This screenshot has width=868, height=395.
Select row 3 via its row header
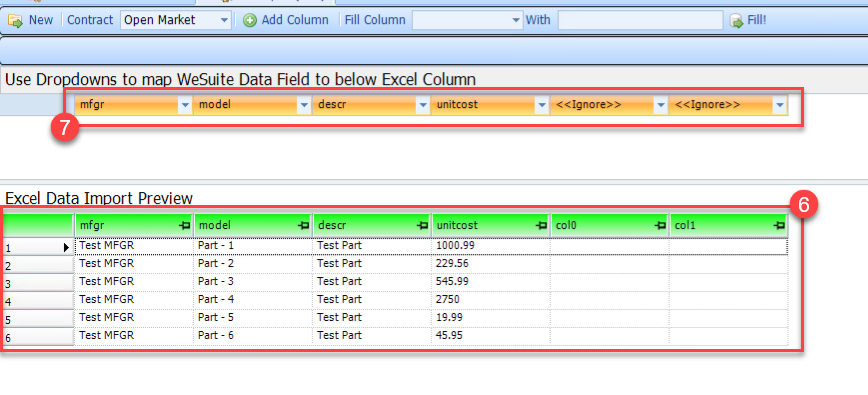point(38,283)
